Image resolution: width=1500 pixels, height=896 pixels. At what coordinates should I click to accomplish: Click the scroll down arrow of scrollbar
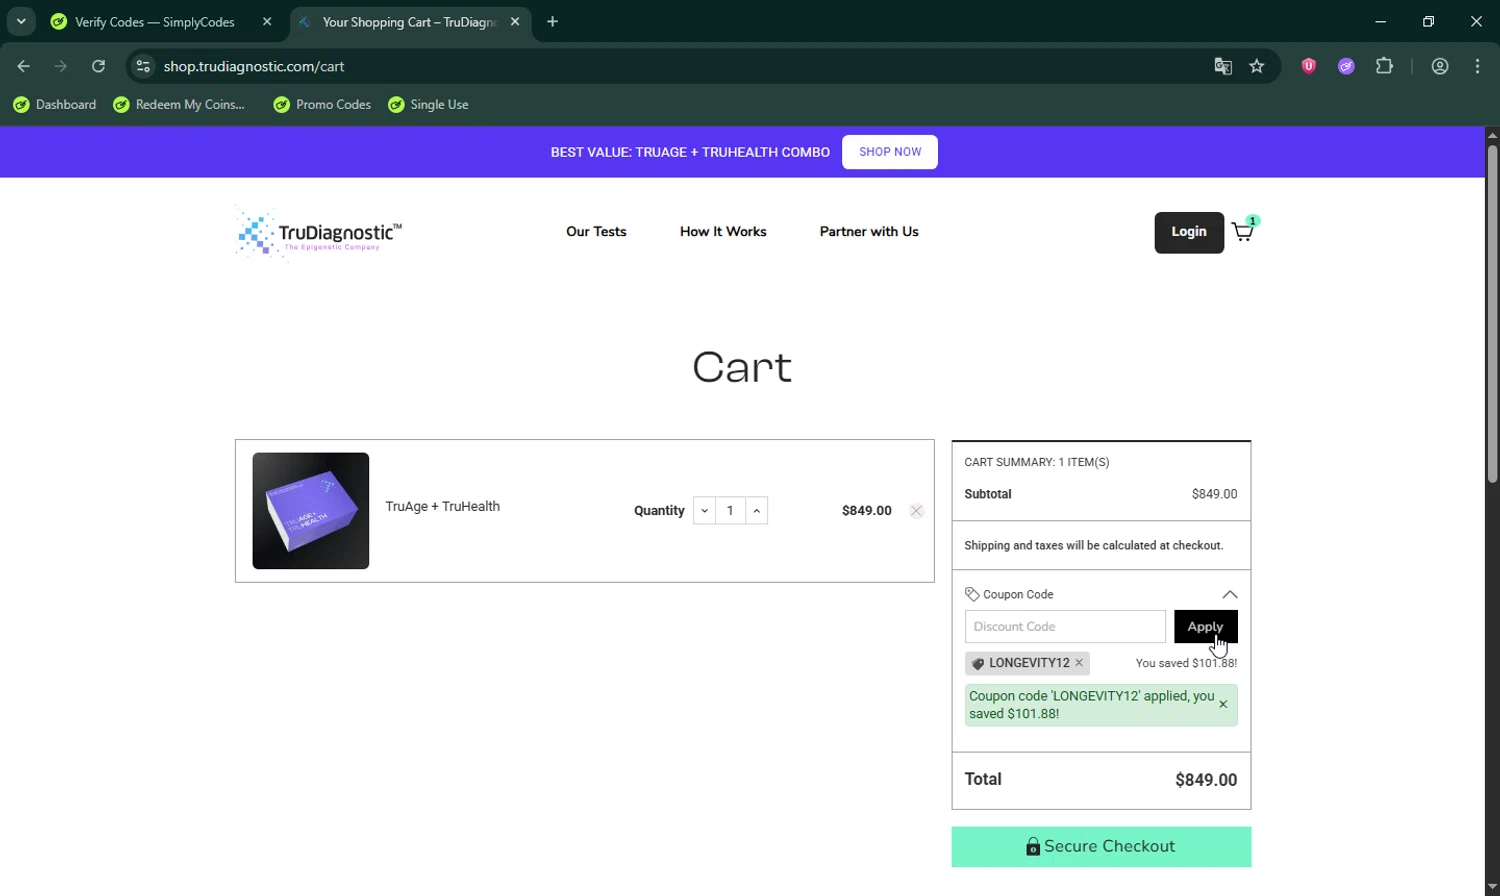[x=1492, y=887]
